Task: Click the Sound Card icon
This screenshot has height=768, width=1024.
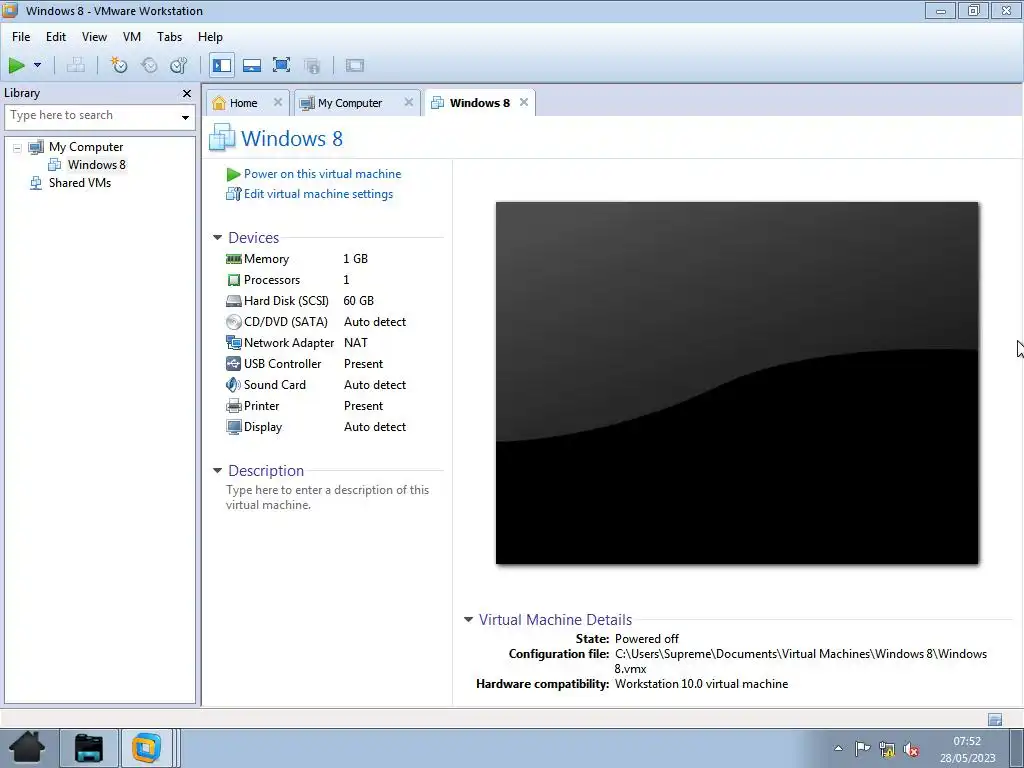Action: (233, 385)
